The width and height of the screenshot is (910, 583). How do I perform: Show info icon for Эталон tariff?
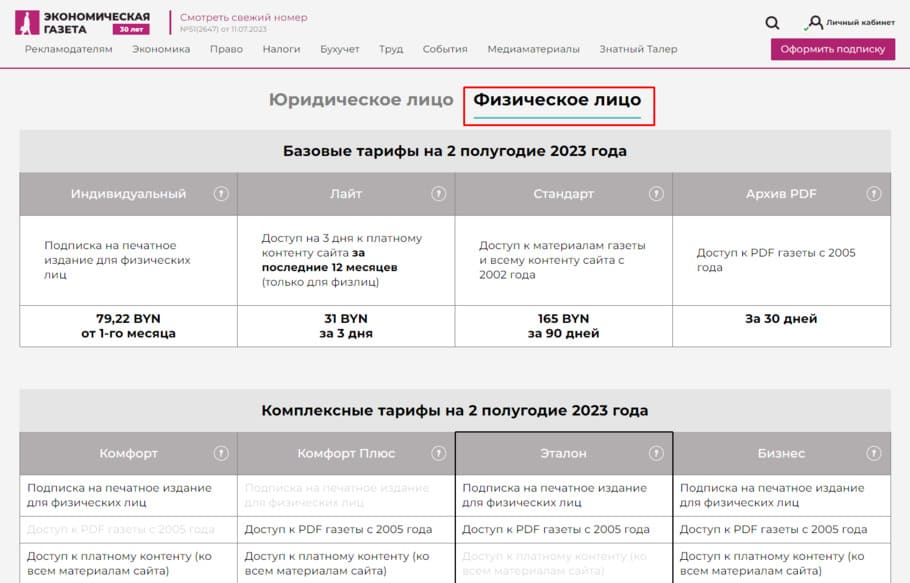click(656, 453)
